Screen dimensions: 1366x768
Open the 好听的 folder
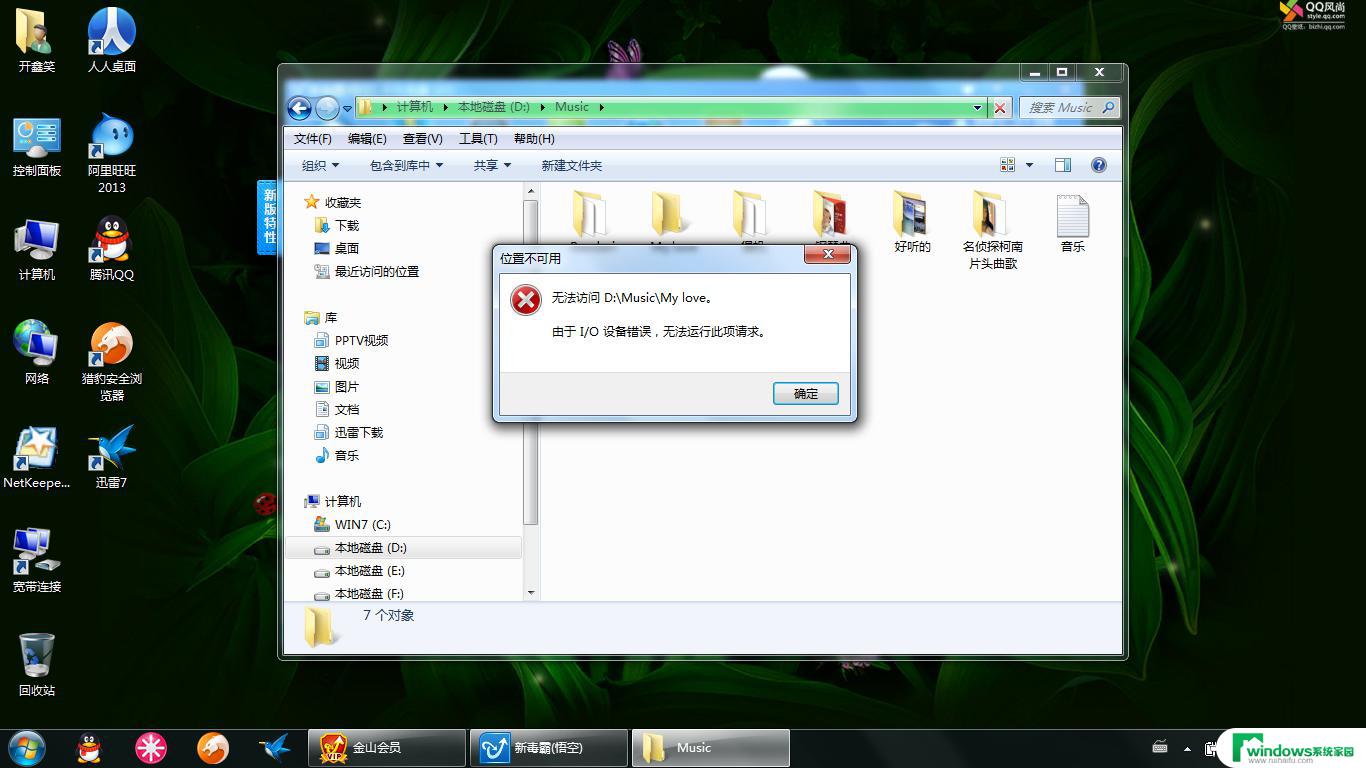(x=911, y=222)
